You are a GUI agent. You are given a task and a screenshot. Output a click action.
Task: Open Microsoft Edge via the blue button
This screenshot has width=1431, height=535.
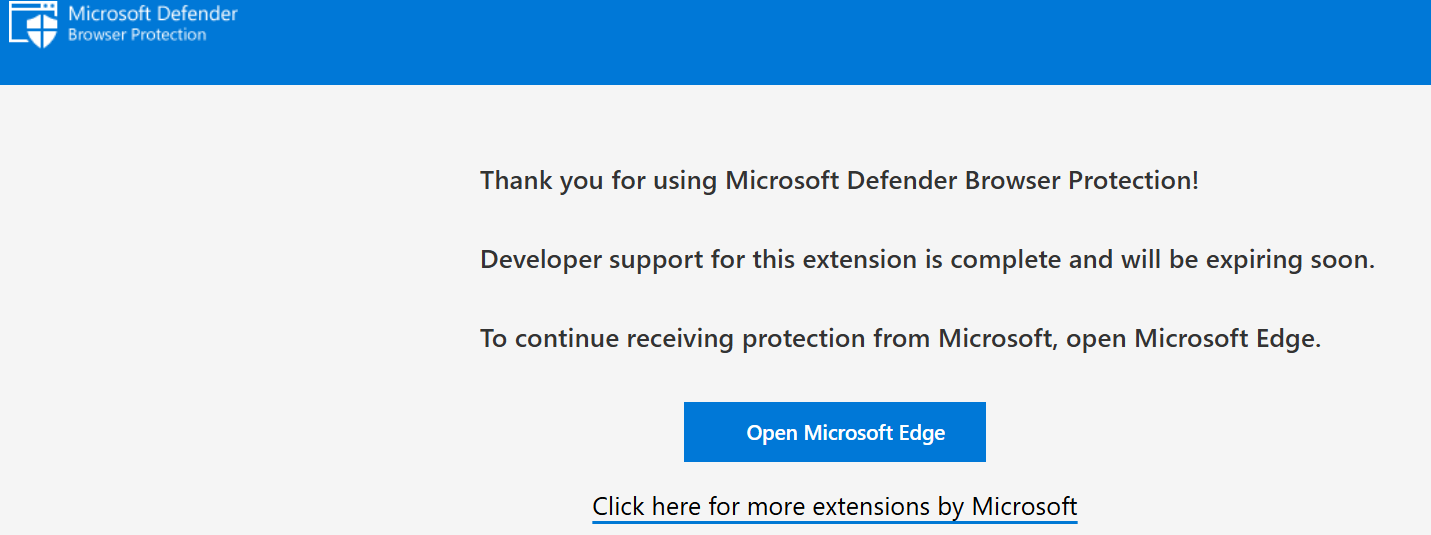[x=835, y=432]
